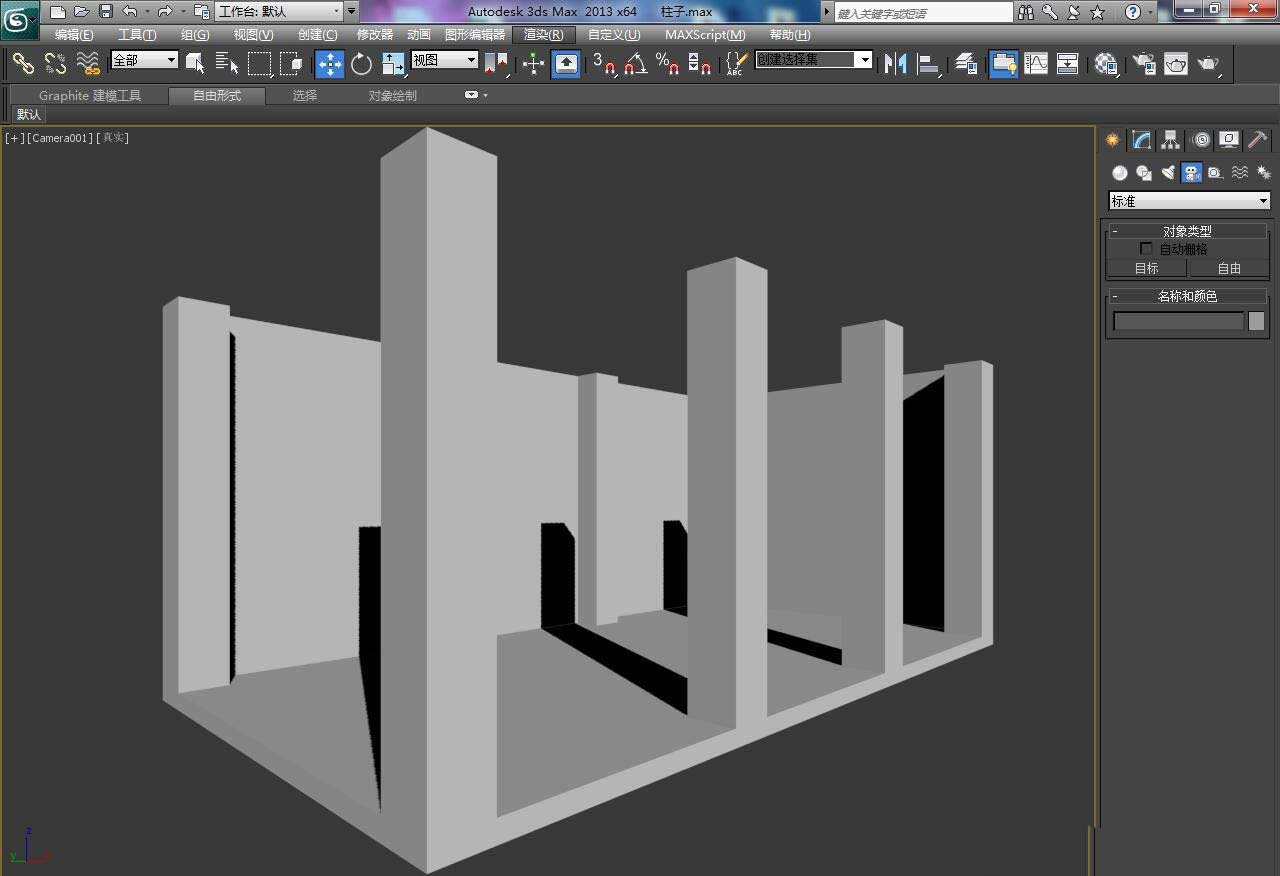Open the Material Editor sphere icon
Screen dimensions: 1280x876
1105,64
